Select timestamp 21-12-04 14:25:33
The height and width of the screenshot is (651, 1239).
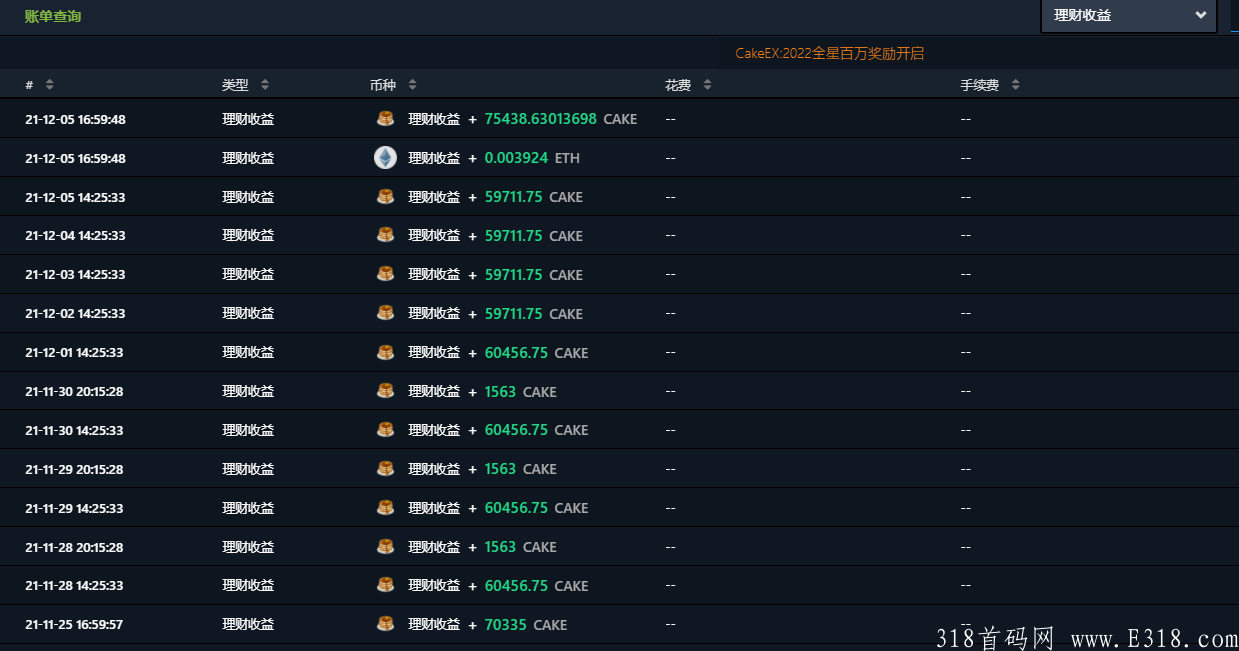(75, 236)
